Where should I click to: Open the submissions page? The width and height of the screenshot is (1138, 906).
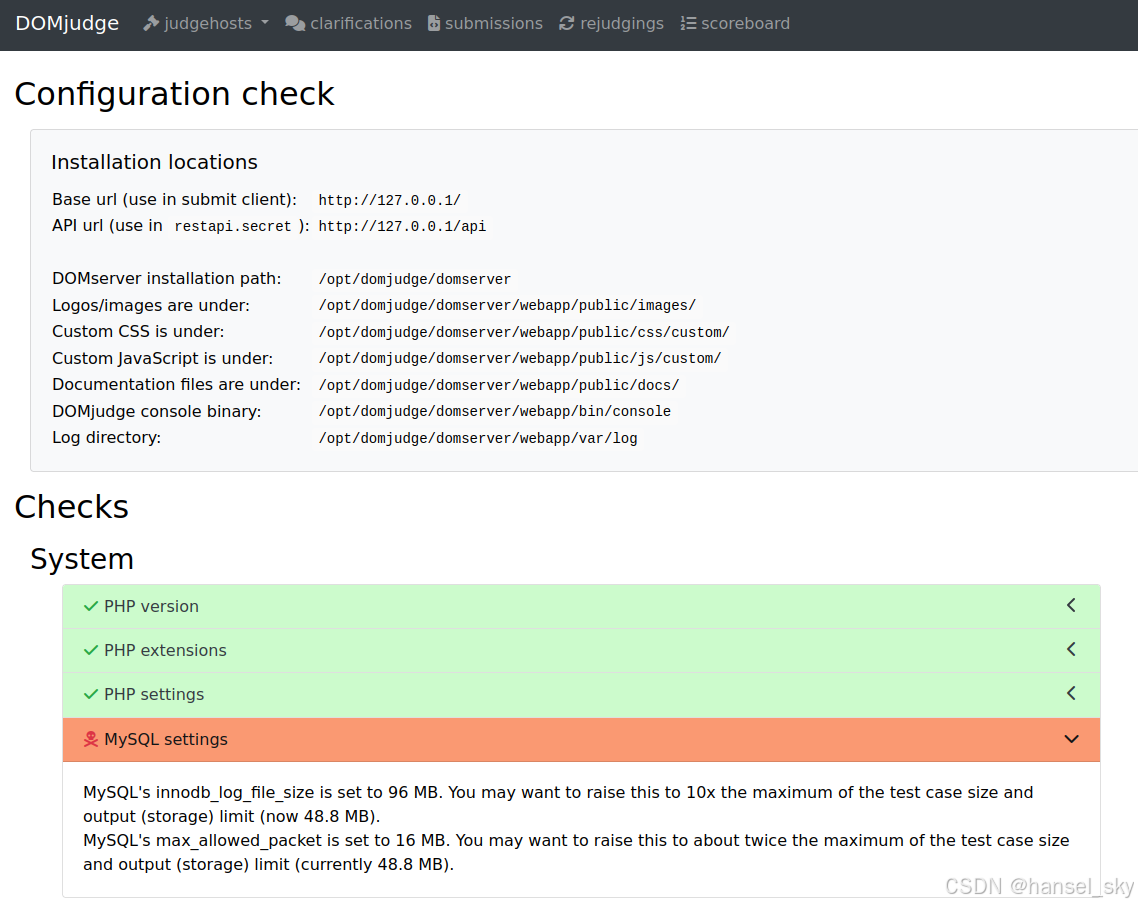coord(485,23)
